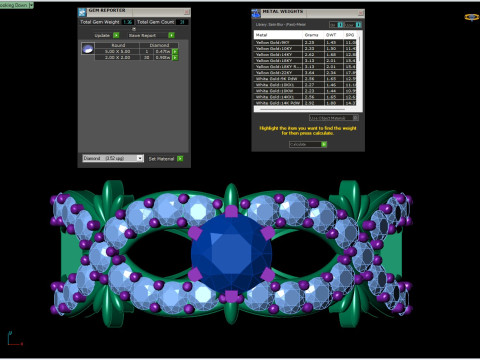Screen dimensions: 480x360
Task: Click the first cyan stepper in Metal Weights
Action: tap(340, 25)
